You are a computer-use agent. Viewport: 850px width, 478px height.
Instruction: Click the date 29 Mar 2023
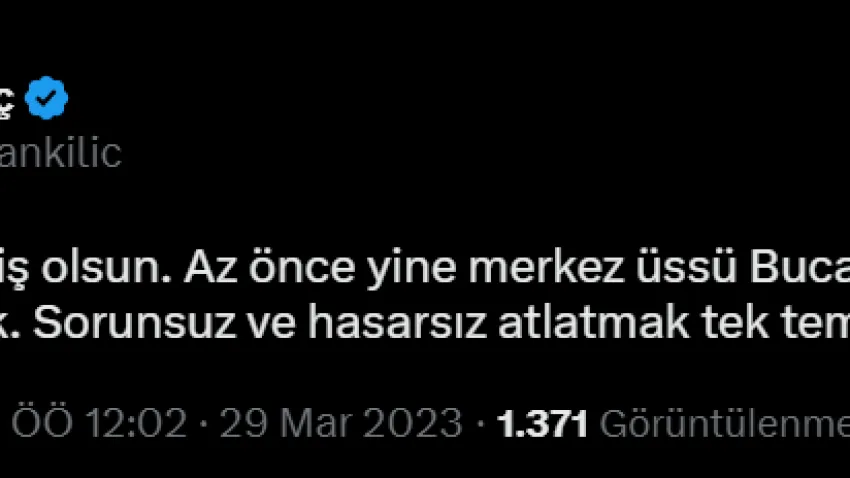coord(341,423)
